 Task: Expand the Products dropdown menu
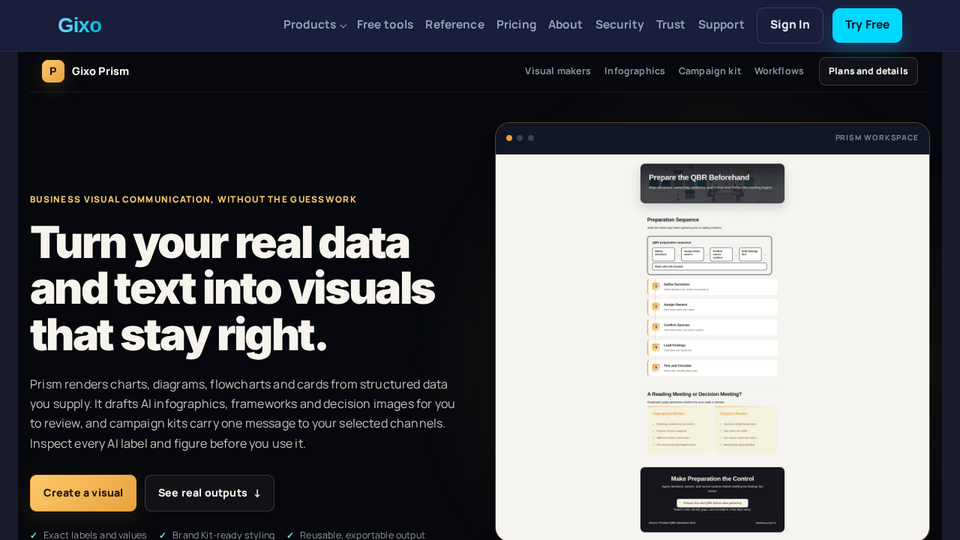pyautogui.click(x=314, y=25)
